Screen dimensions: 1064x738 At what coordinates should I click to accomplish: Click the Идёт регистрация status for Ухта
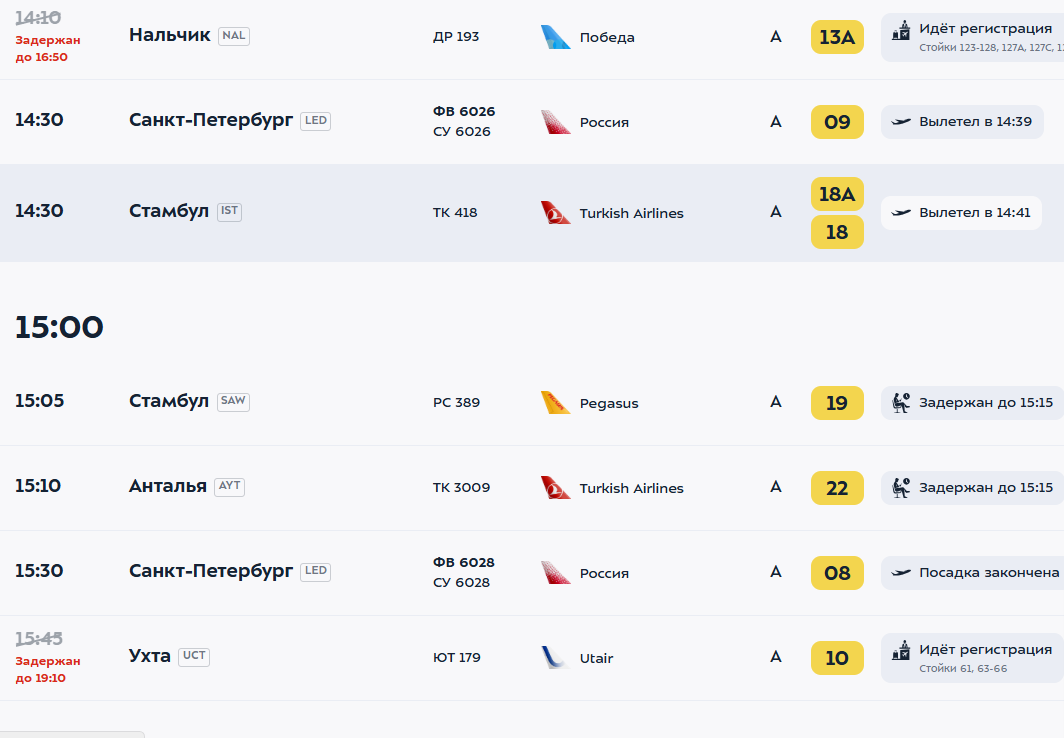click(972, 658)
